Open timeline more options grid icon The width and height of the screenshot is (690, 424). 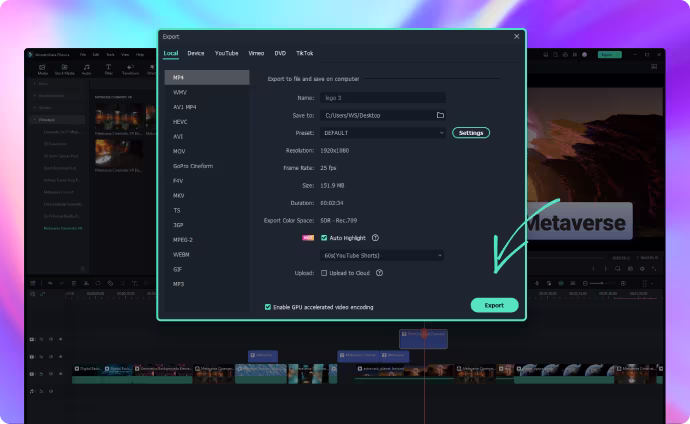pyautogui.click(x=645, y=284)
